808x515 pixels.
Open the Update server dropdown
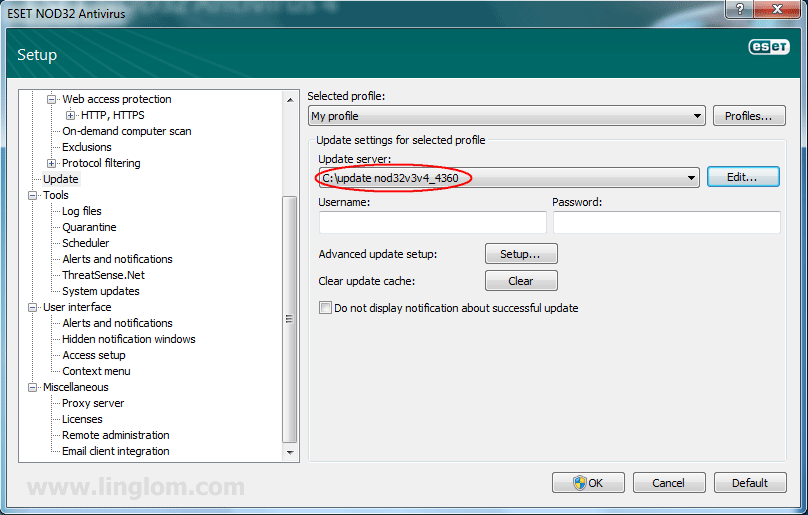click(509, 178)
